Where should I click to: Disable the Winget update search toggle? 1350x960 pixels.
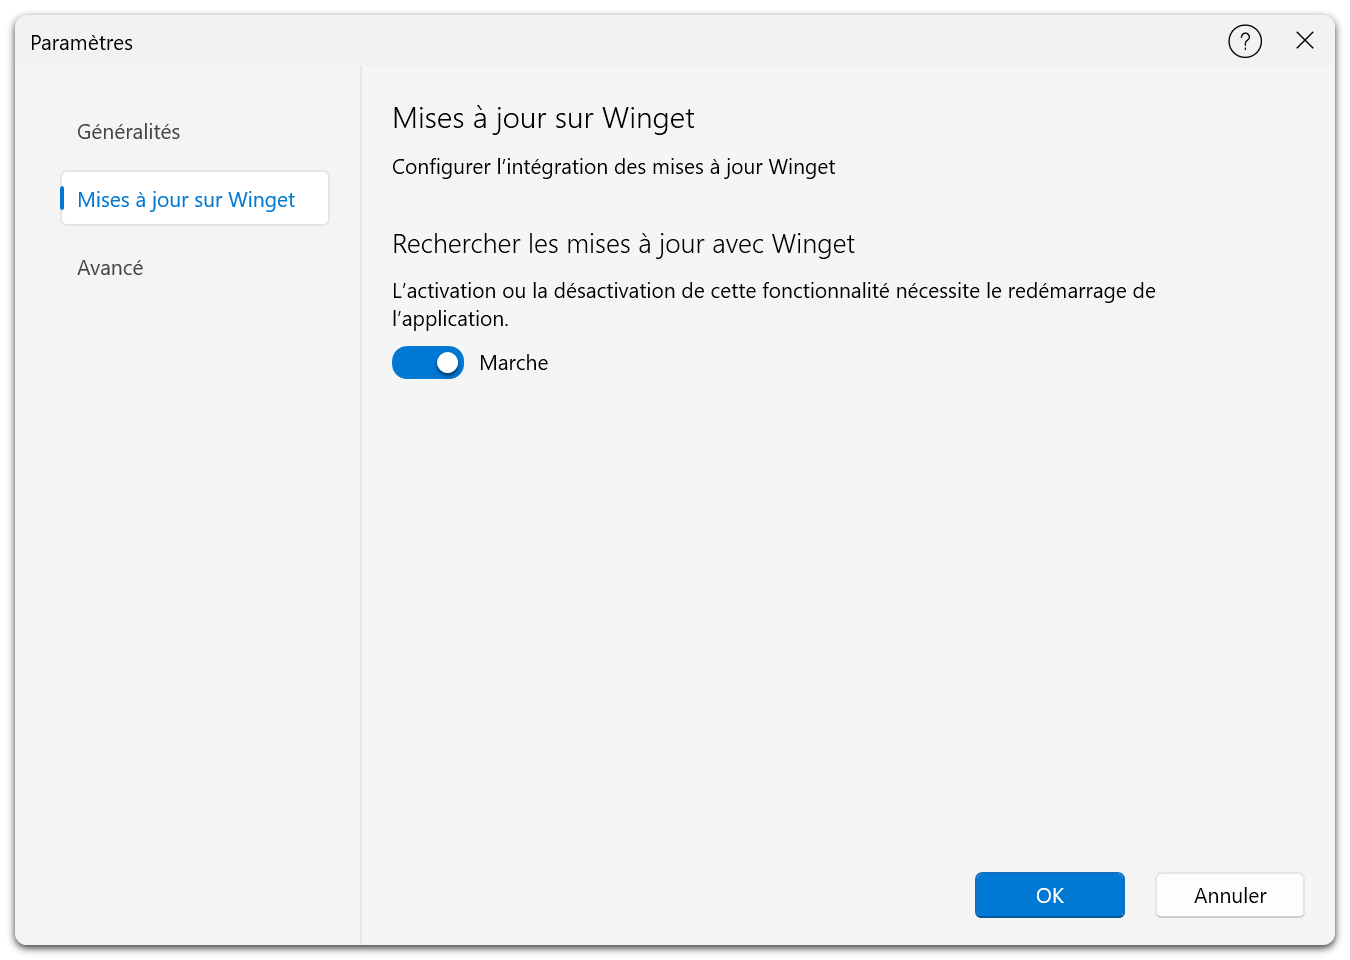point(428,363)
